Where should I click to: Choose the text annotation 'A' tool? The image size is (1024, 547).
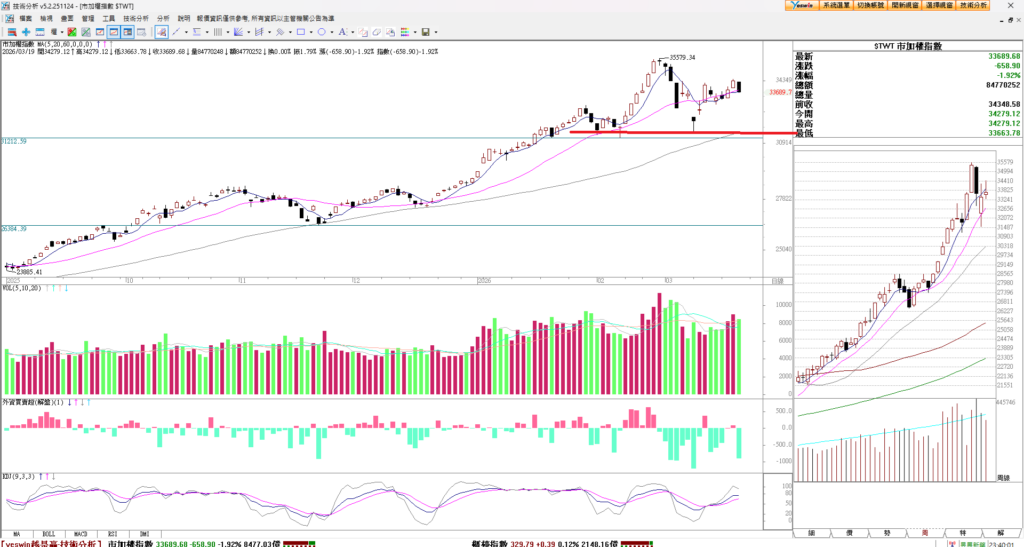point(342,32)
